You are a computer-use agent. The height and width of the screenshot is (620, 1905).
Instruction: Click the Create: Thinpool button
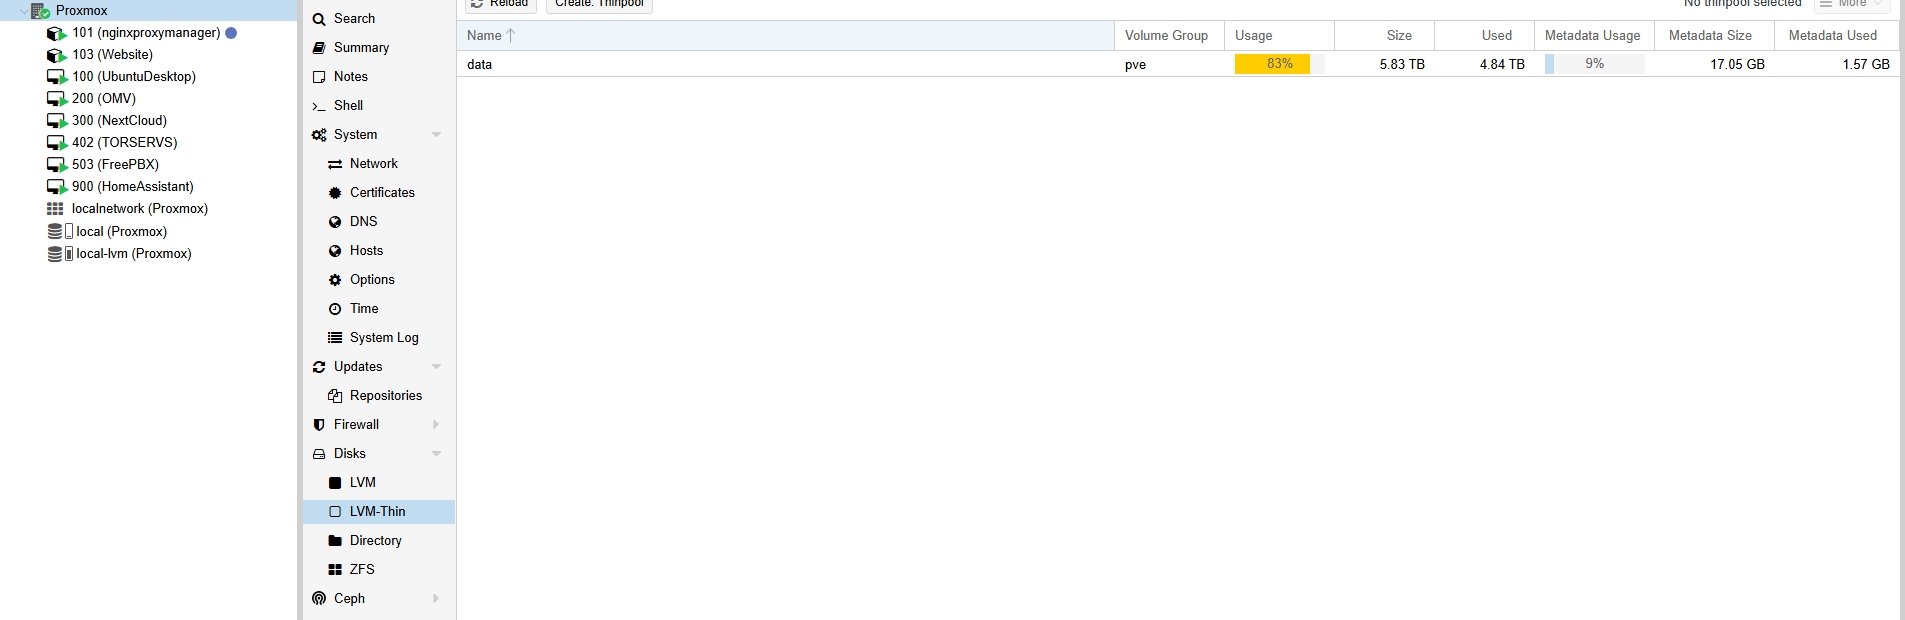(x=599, y=4)
